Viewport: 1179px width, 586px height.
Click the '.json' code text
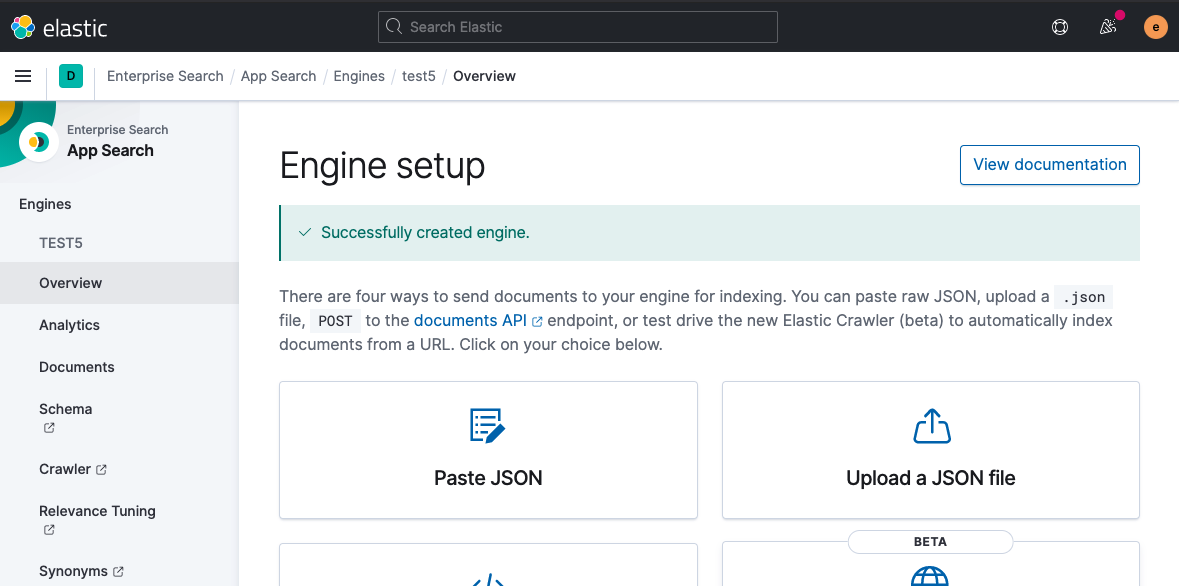[1084, 297]
